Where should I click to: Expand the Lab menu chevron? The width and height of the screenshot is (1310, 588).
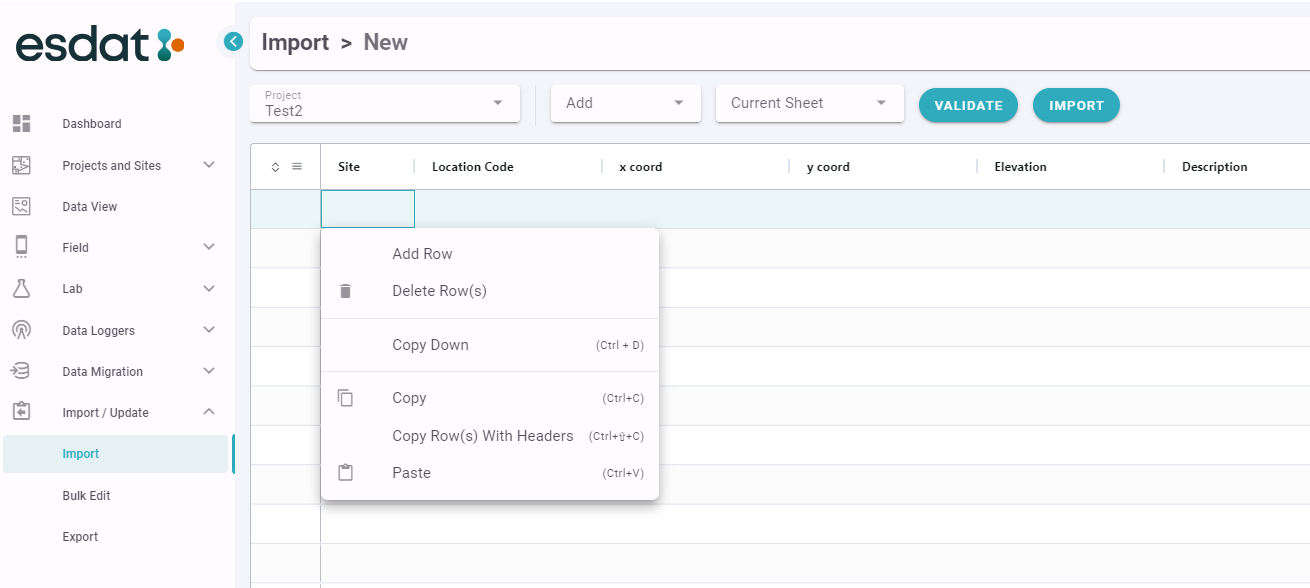pyautogui.click(x=209, y=288)
